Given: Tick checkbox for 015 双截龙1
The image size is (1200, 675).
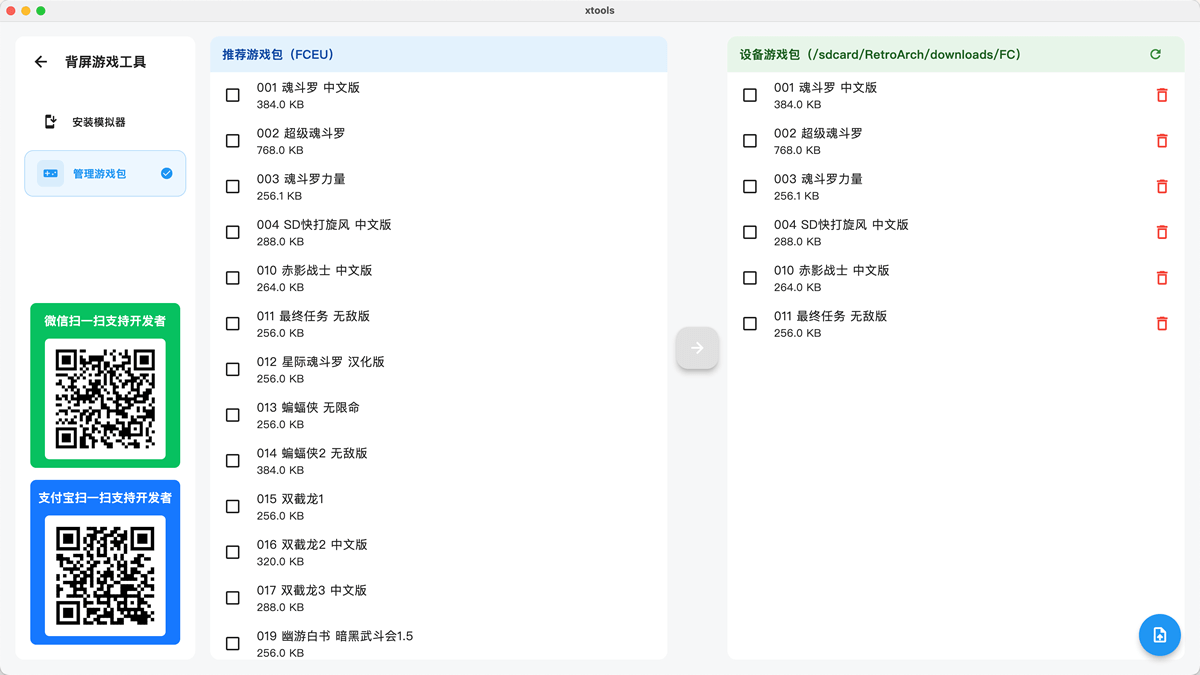Looking at the screenshot, I should 233,507.
